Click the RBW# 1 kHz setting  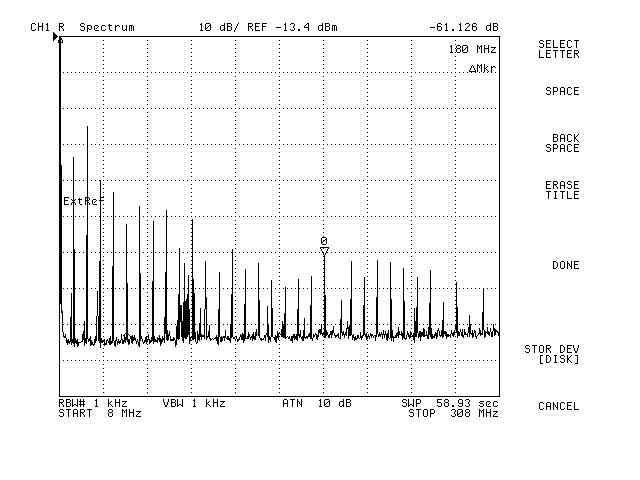pos(93,403)
